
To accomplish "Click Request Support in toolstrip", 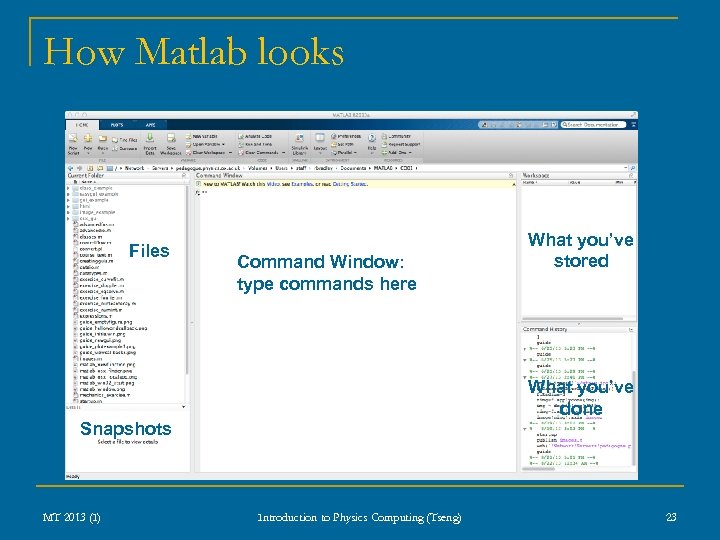I will 401,144.
